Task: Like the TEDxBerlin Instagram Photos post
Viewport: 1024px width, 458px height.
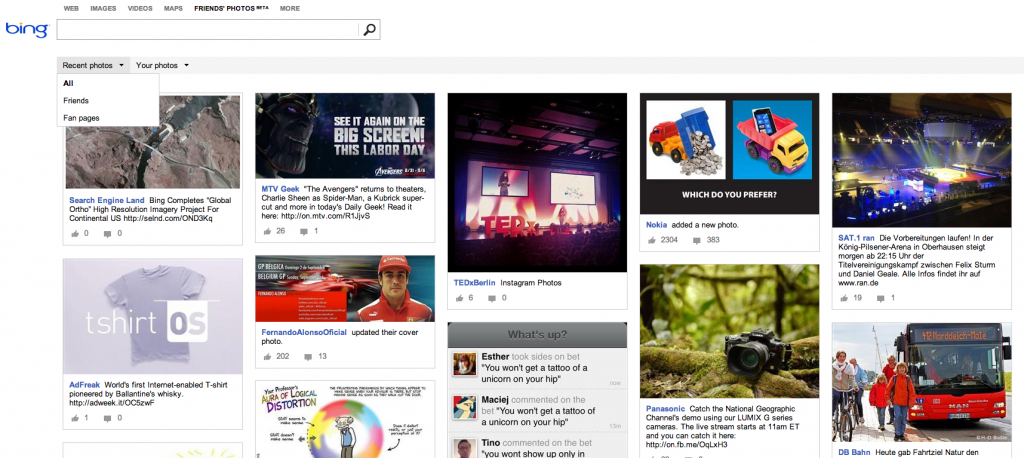Action: point(459,298)
